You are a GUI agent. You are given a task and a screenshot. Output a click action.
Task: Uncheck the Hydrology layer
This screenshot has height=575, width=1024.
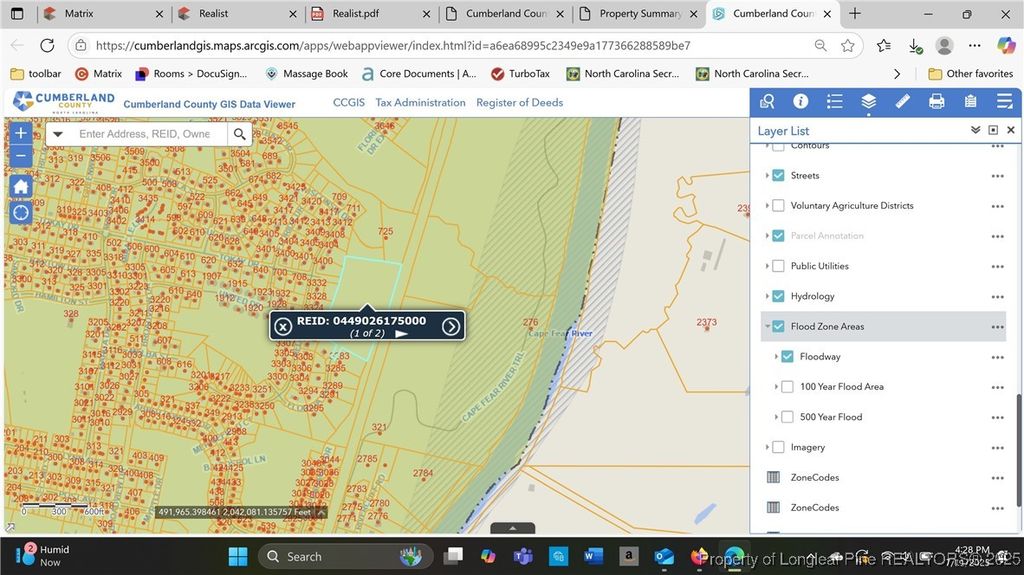(778, 296)
